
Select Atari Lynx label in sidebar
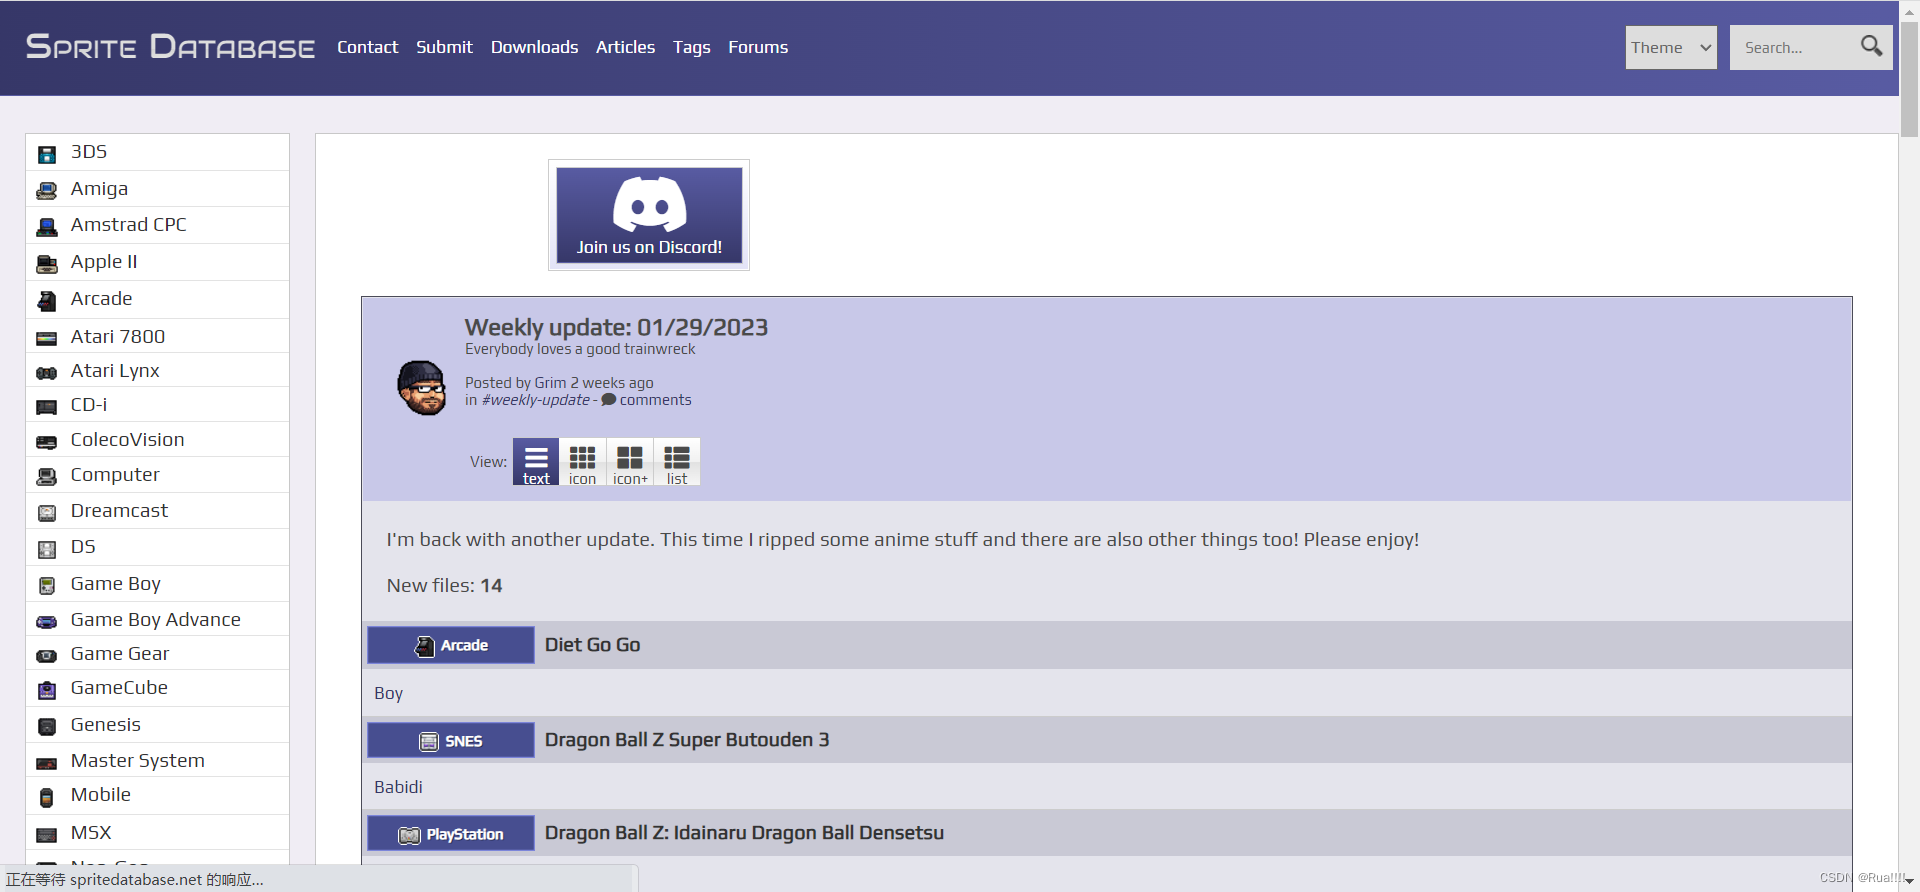[115, 371]
